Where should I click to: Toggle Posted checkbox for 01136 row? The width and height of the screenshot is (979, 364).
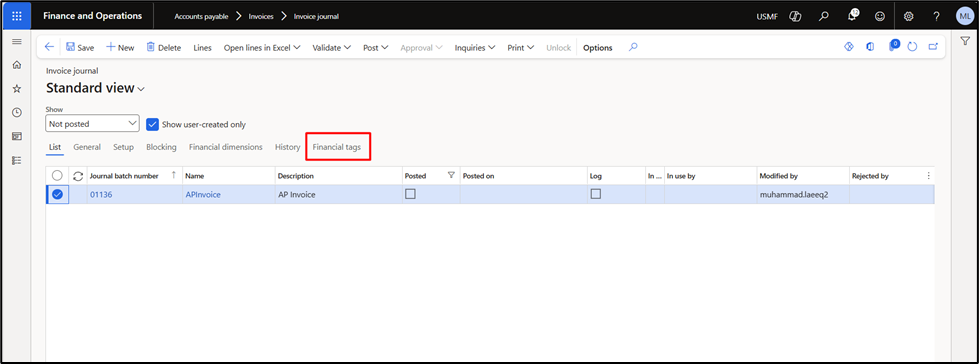410,194
